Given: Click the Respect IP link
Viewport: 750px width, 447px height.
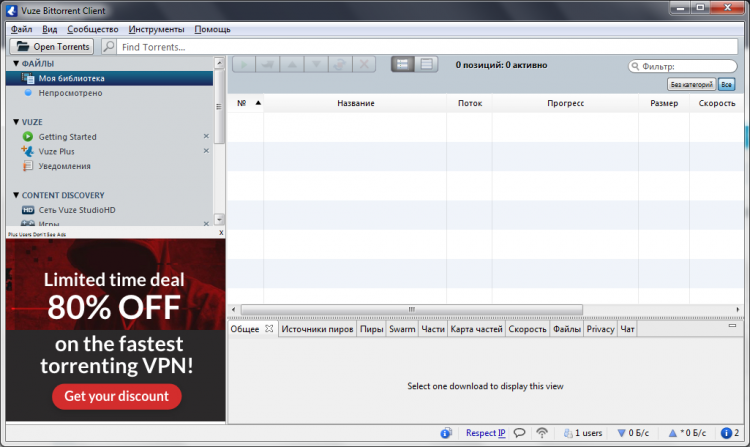Looking at the screenshot, I should (485, 433).
